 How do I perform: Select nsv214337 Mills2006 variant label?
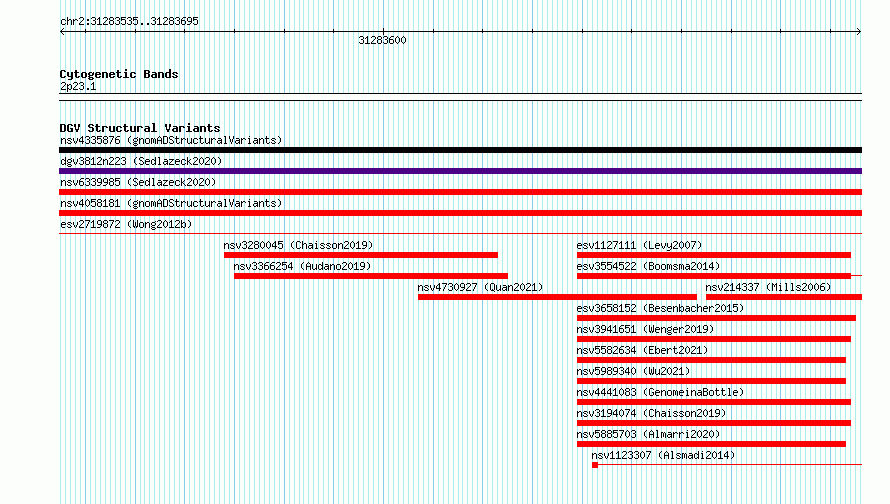768,287
